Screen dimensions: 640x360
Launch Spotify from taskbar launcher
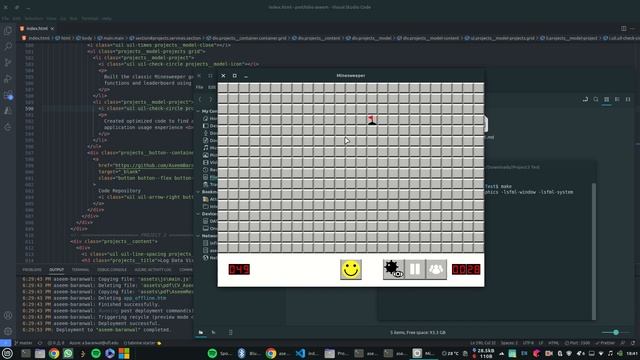click(x=96, y=353)
